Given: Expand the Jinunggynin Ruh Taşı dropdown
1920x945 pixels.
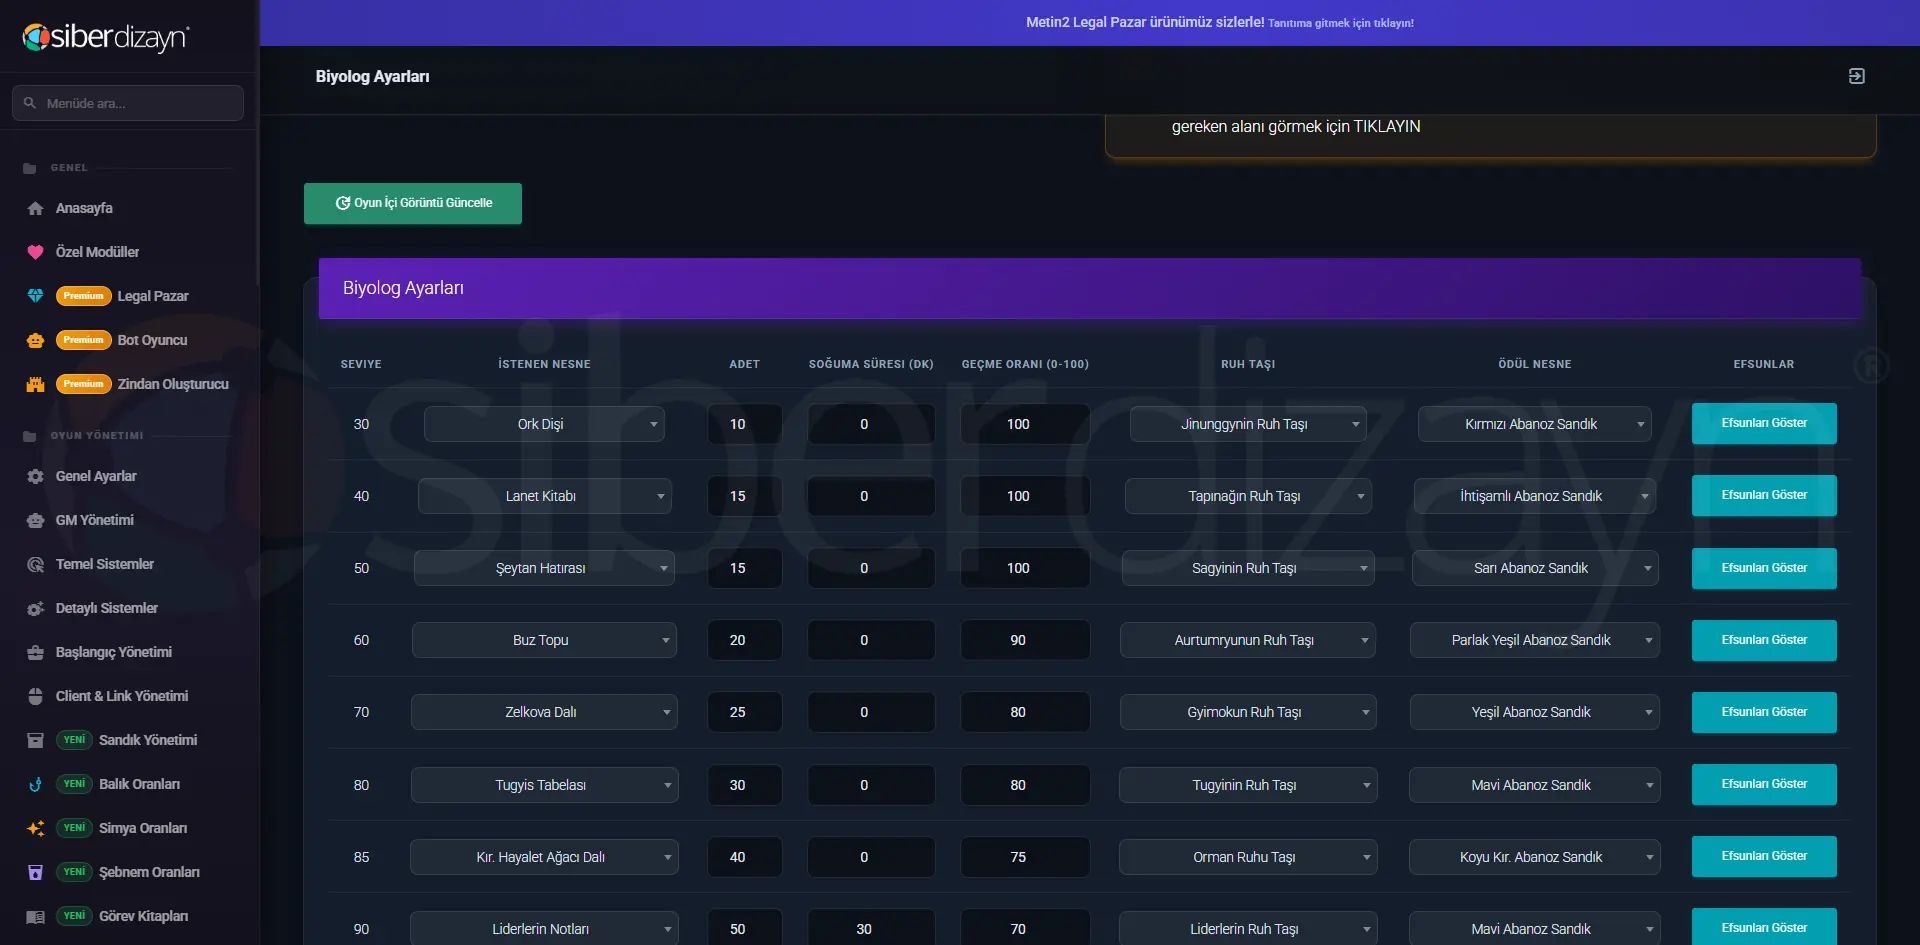Looking at the screenshot, I should 1248,424.
